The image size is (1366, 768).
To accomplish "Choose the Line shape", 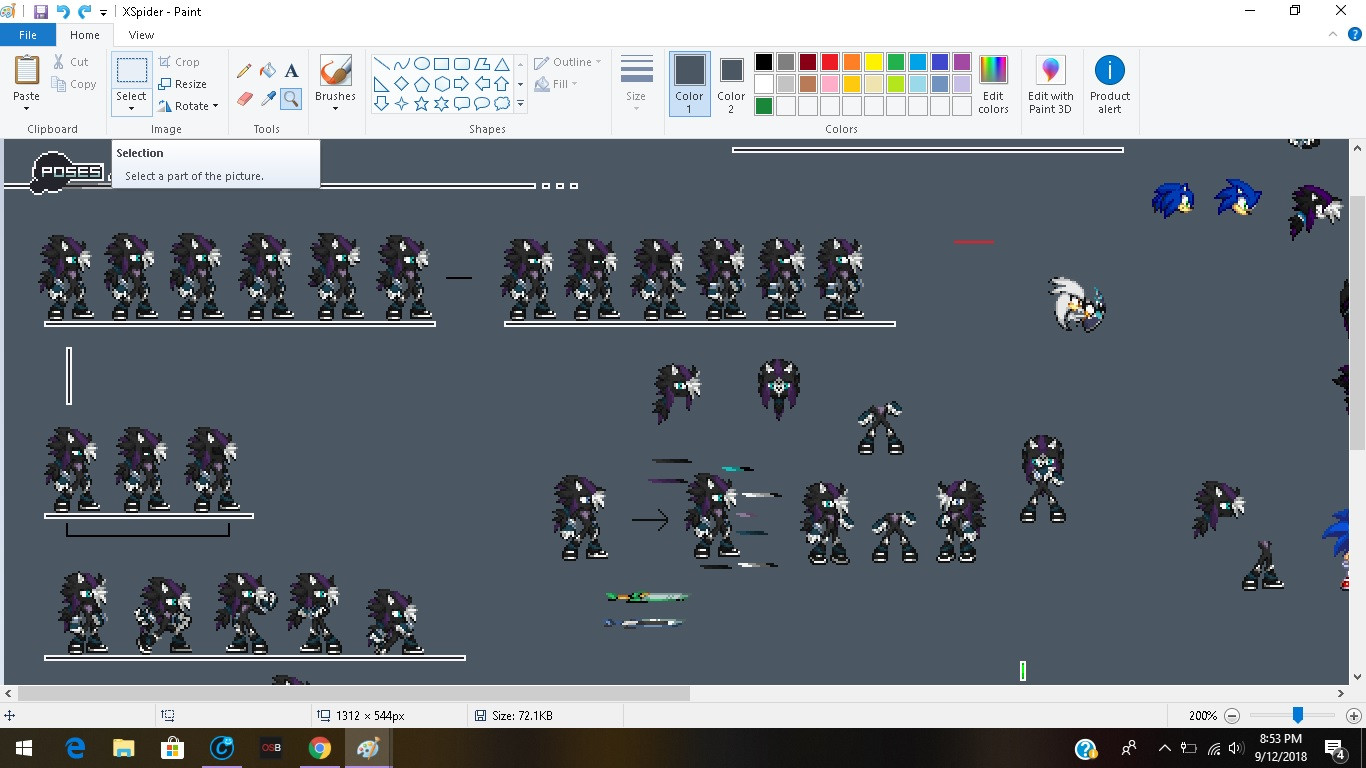I will 381,64.
